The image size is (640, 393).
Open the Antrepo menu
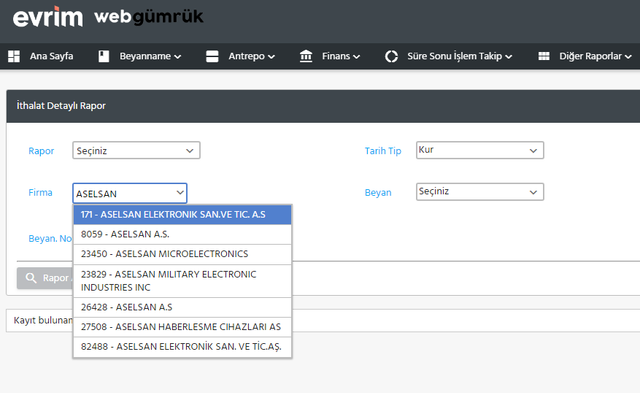tap(251, 56)
